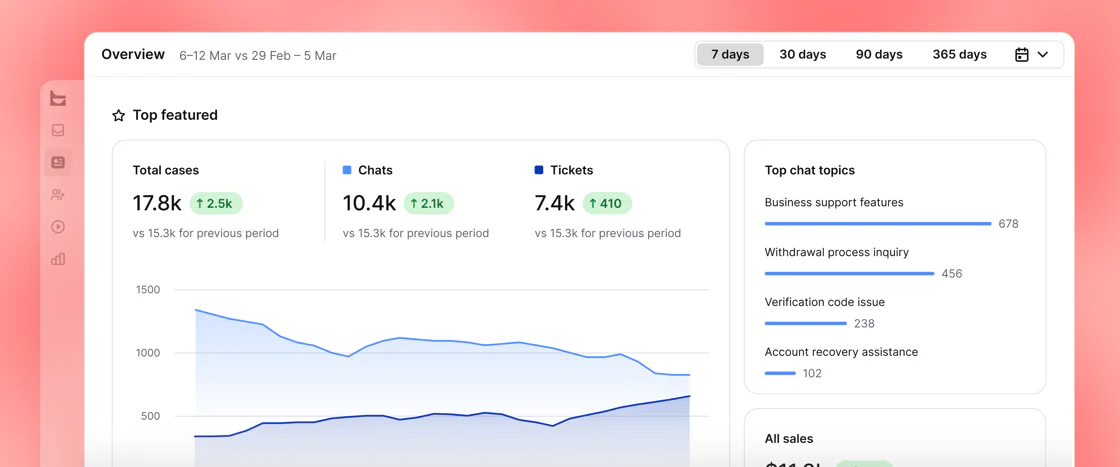1120x467 pixels.
Task: Click the Verification code issue bar
Action: 806,323
